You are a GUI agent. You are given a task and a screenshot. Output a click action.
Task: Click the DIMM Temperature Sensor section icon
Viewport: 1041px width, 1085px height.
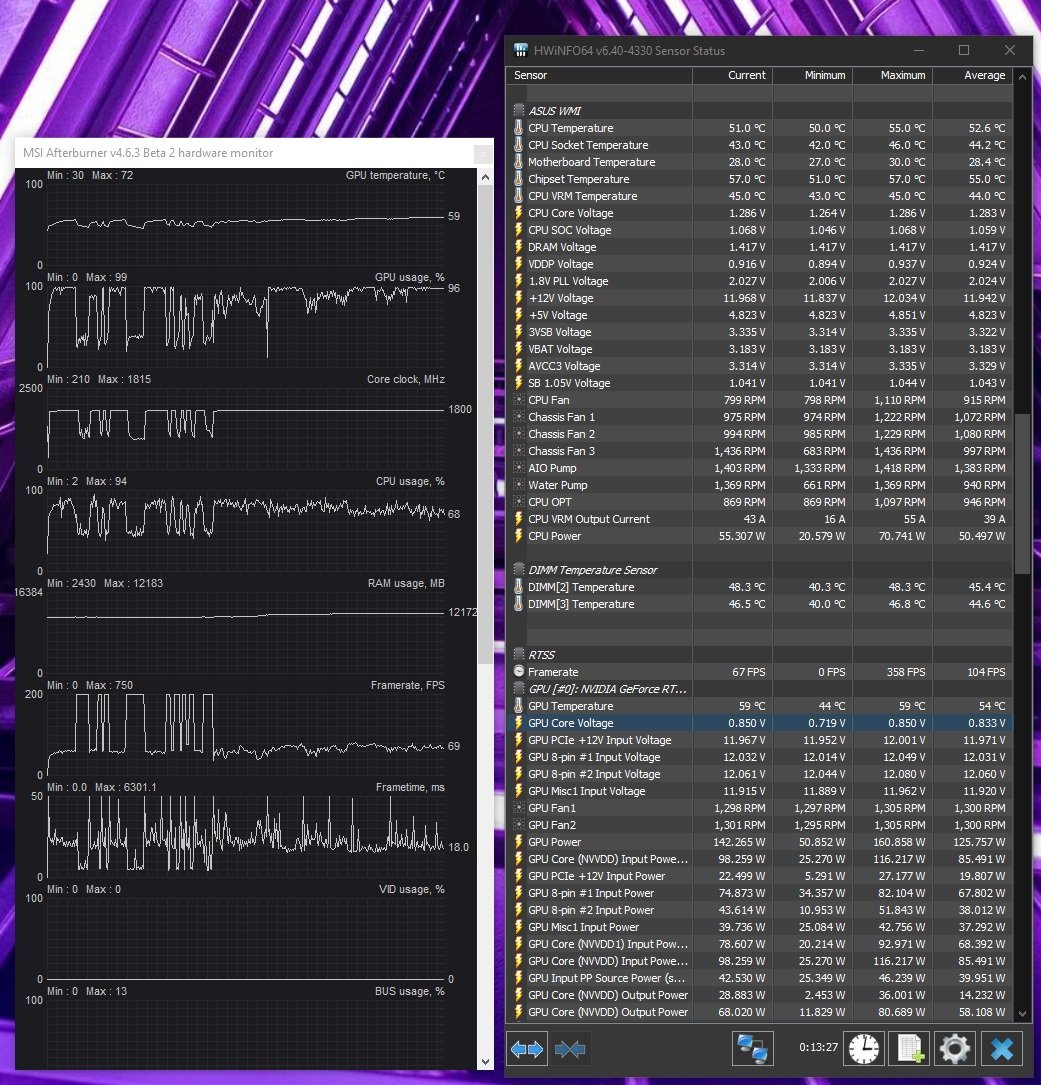tap(518, 569)
